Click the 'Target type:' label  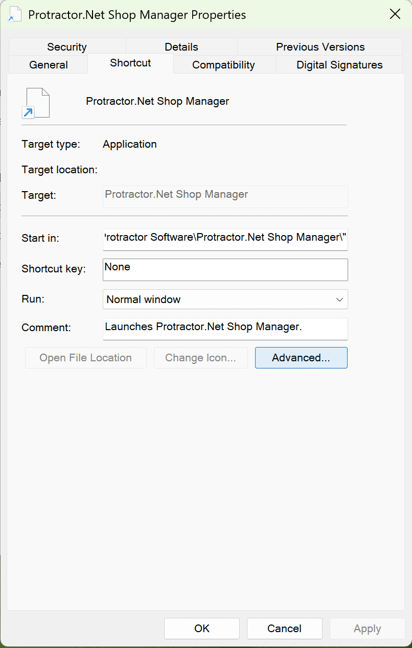[51, 144]
